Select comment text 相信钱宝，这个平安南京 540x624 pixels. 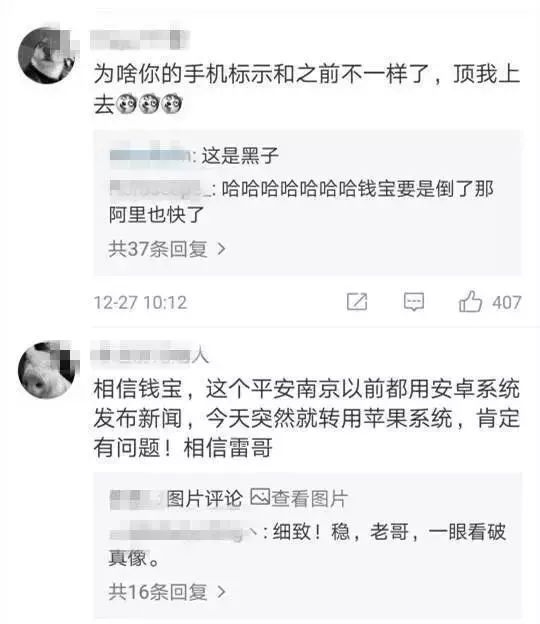306,418
